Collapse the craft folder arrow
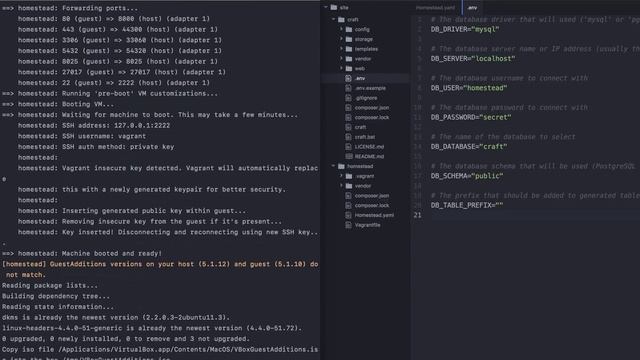The width and height of the screenshot is (640, 360). click(x=333, y=19)
